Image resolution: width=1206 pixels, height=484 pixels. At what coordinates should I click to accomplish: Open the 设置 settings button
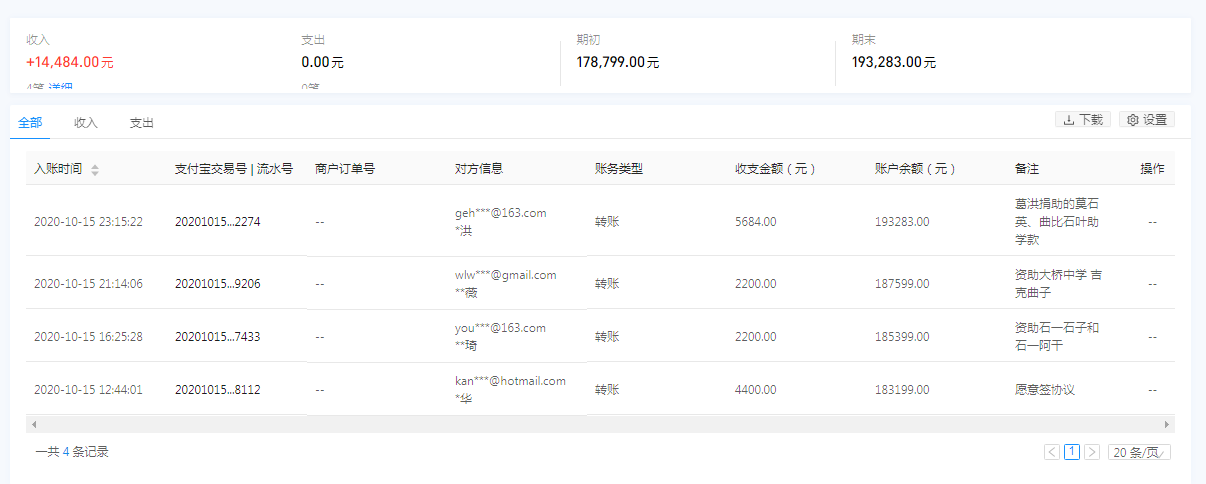[1146, 120]
